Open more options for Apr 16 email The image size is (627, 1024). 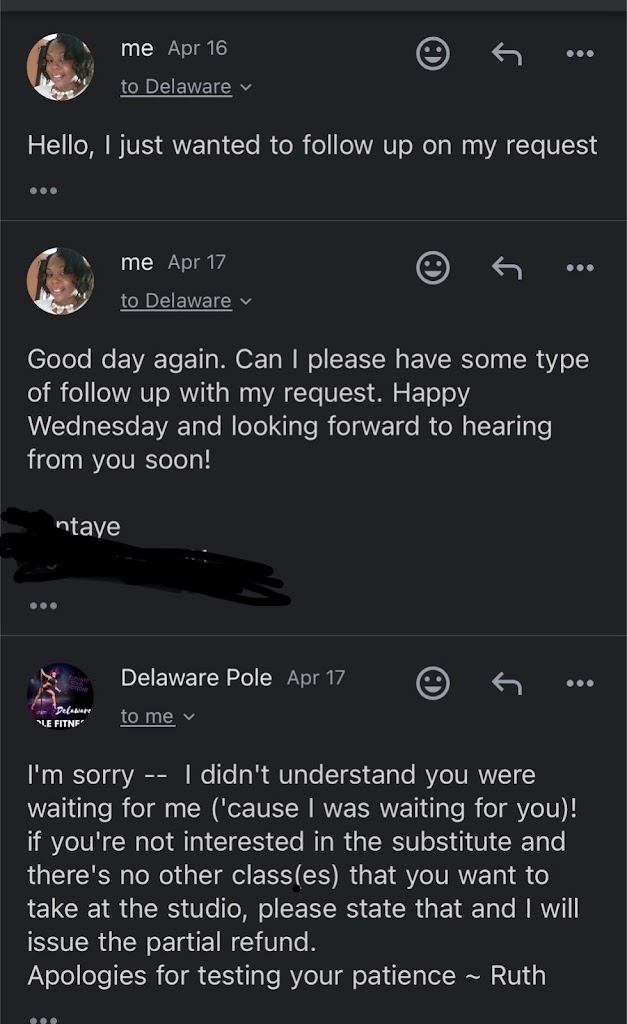(580, 54)
